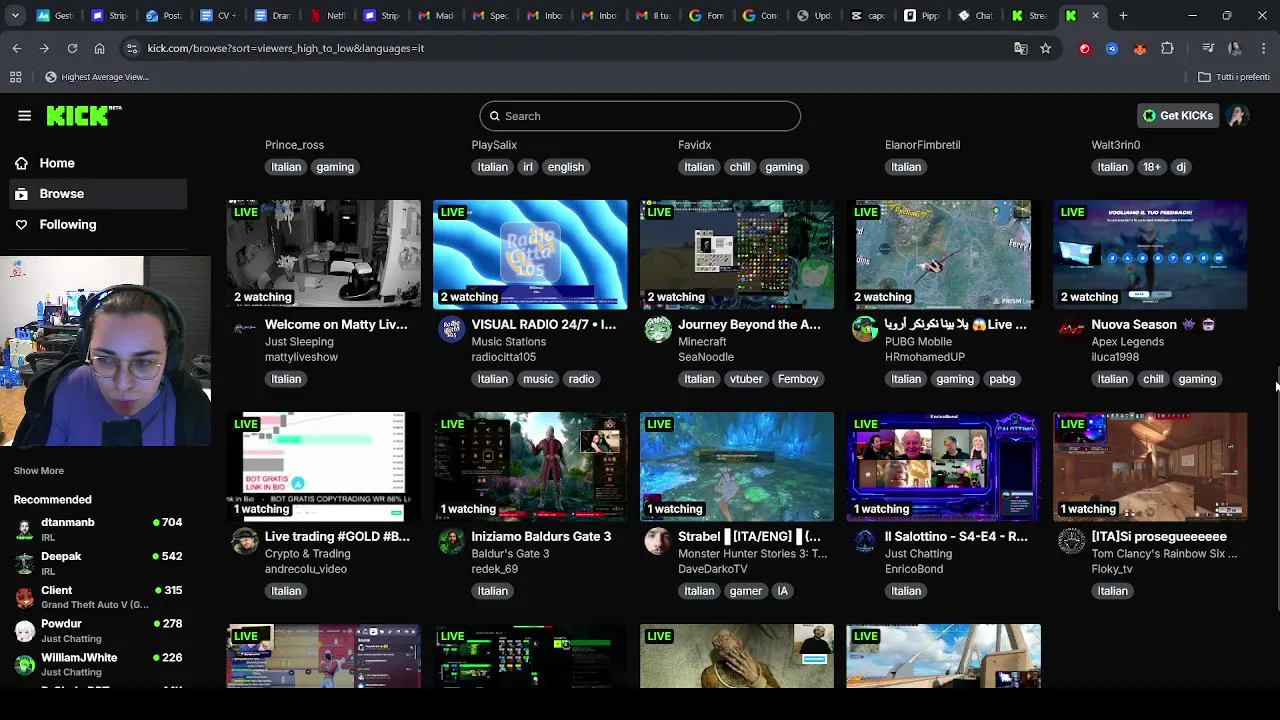
Task: Open VISUAL RADIO 24/7 stream thumbnail
Action: (530, 255)
